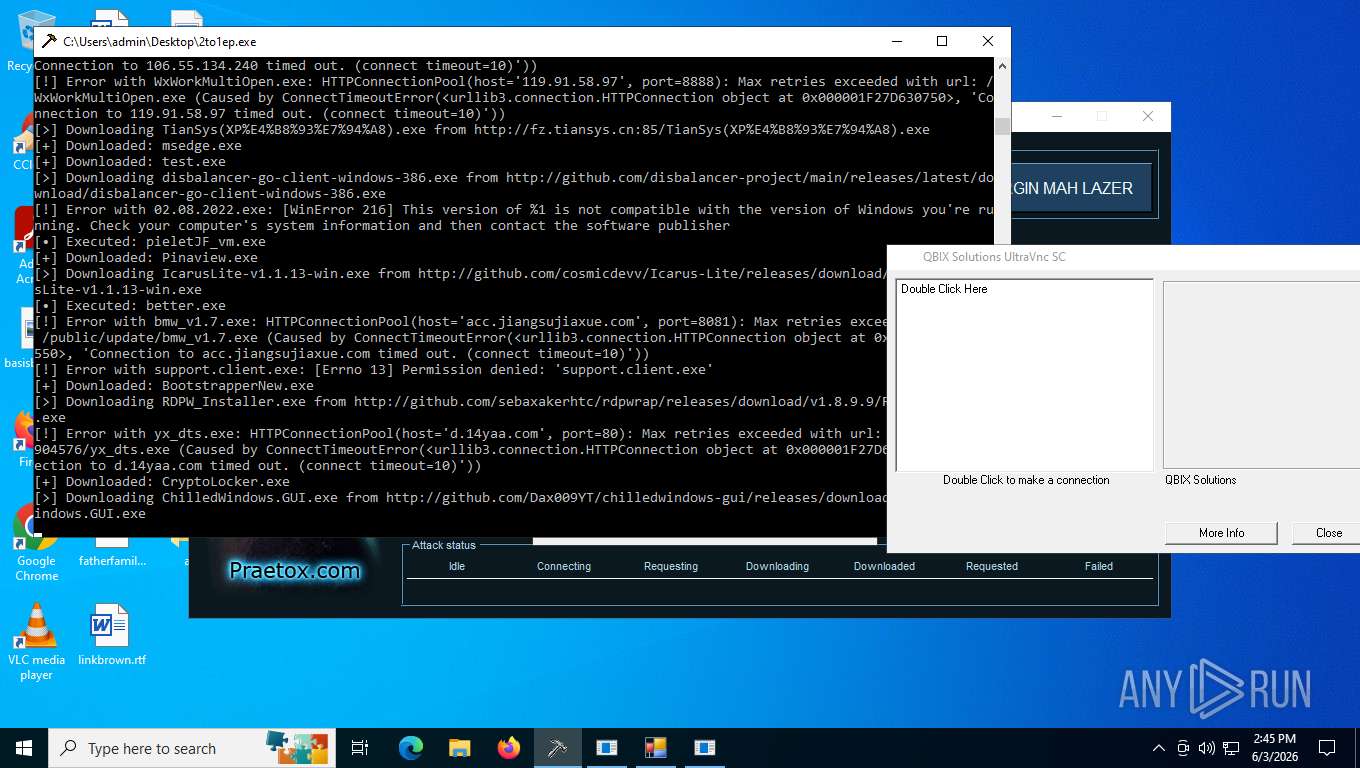Click the Downloaded: CryptoLocker.exe console line
1360x768 pixels.
(x=162, y=482)
